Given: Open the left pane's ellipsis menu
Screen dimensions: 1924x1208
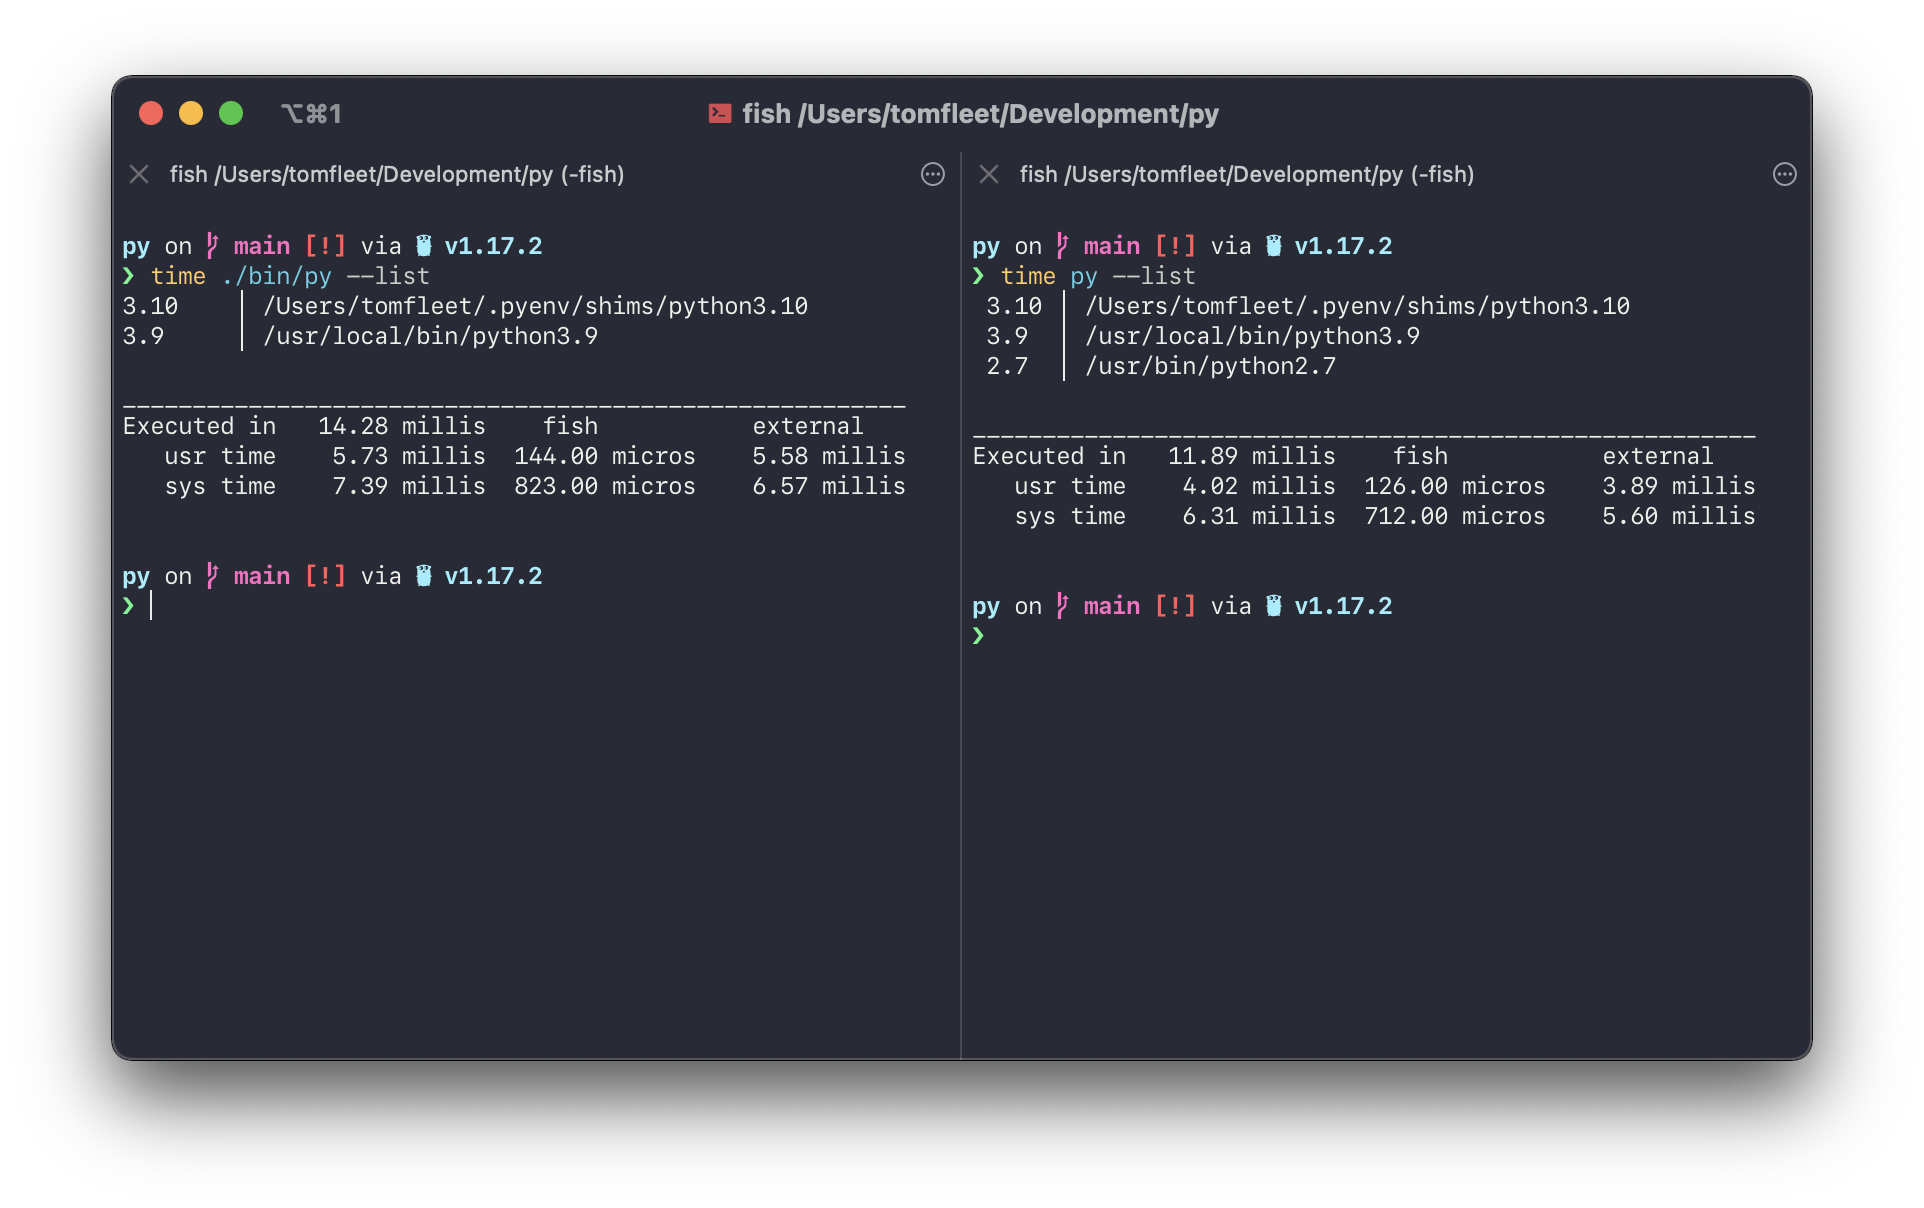Looking at the screenshot, I should click(x=932, y=174).
